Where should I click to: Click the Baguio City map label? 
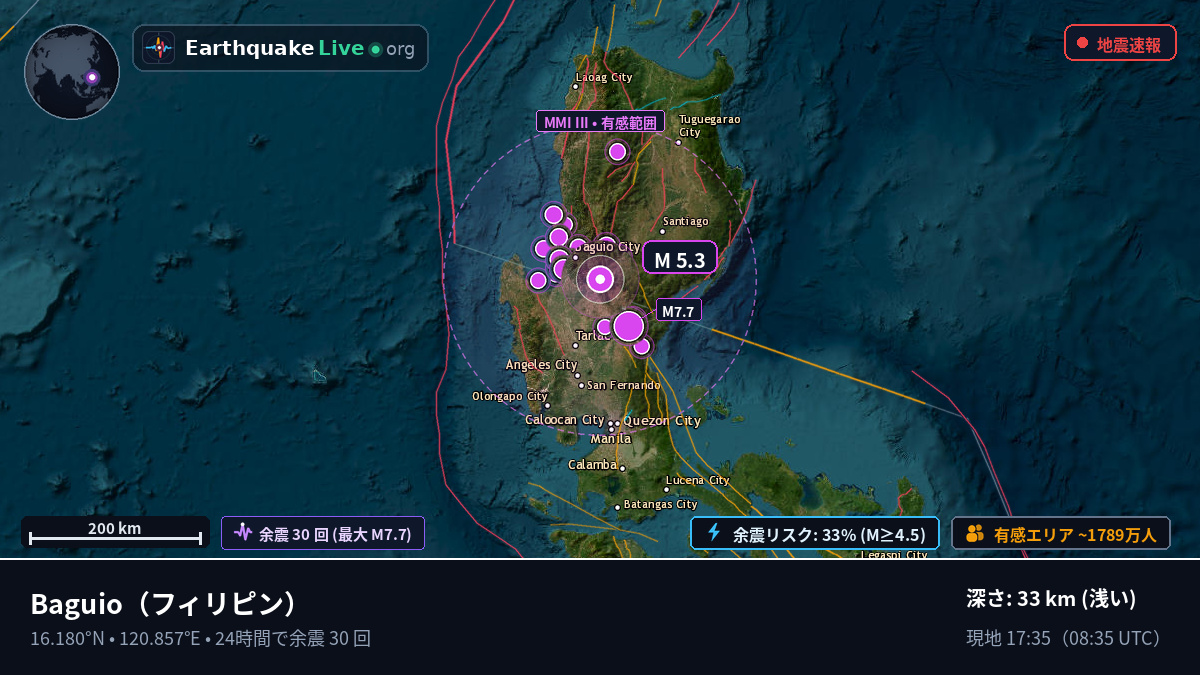tap(605, 247)
